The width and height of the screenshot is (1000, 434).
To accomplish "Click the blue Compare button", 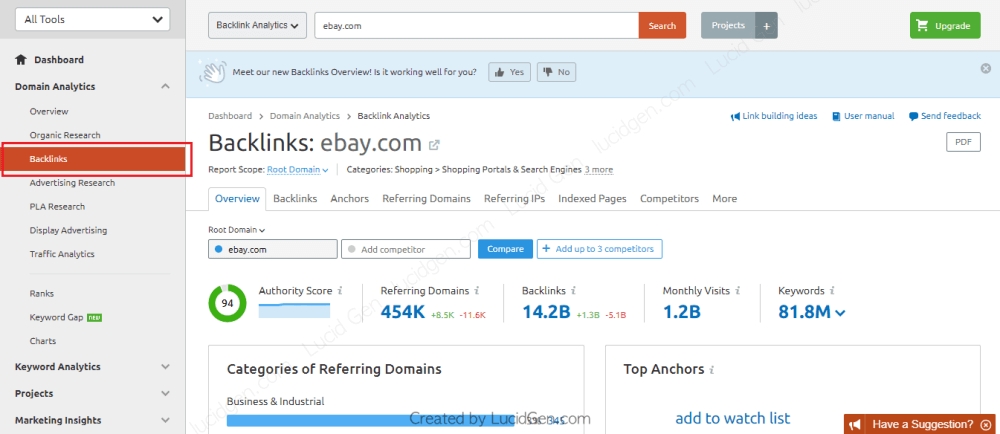I will 505,249.
